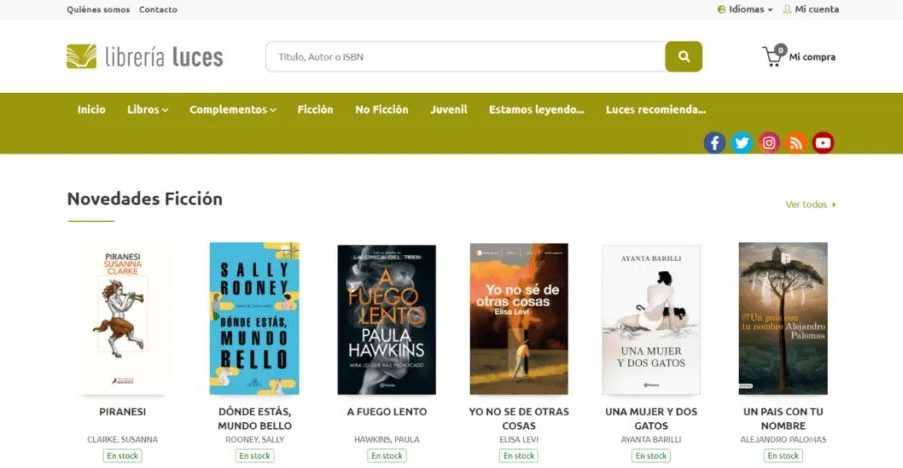Click author ROONEY, SALLY
The width and height of the screenshot is (903, 468).
coord(255,439)
